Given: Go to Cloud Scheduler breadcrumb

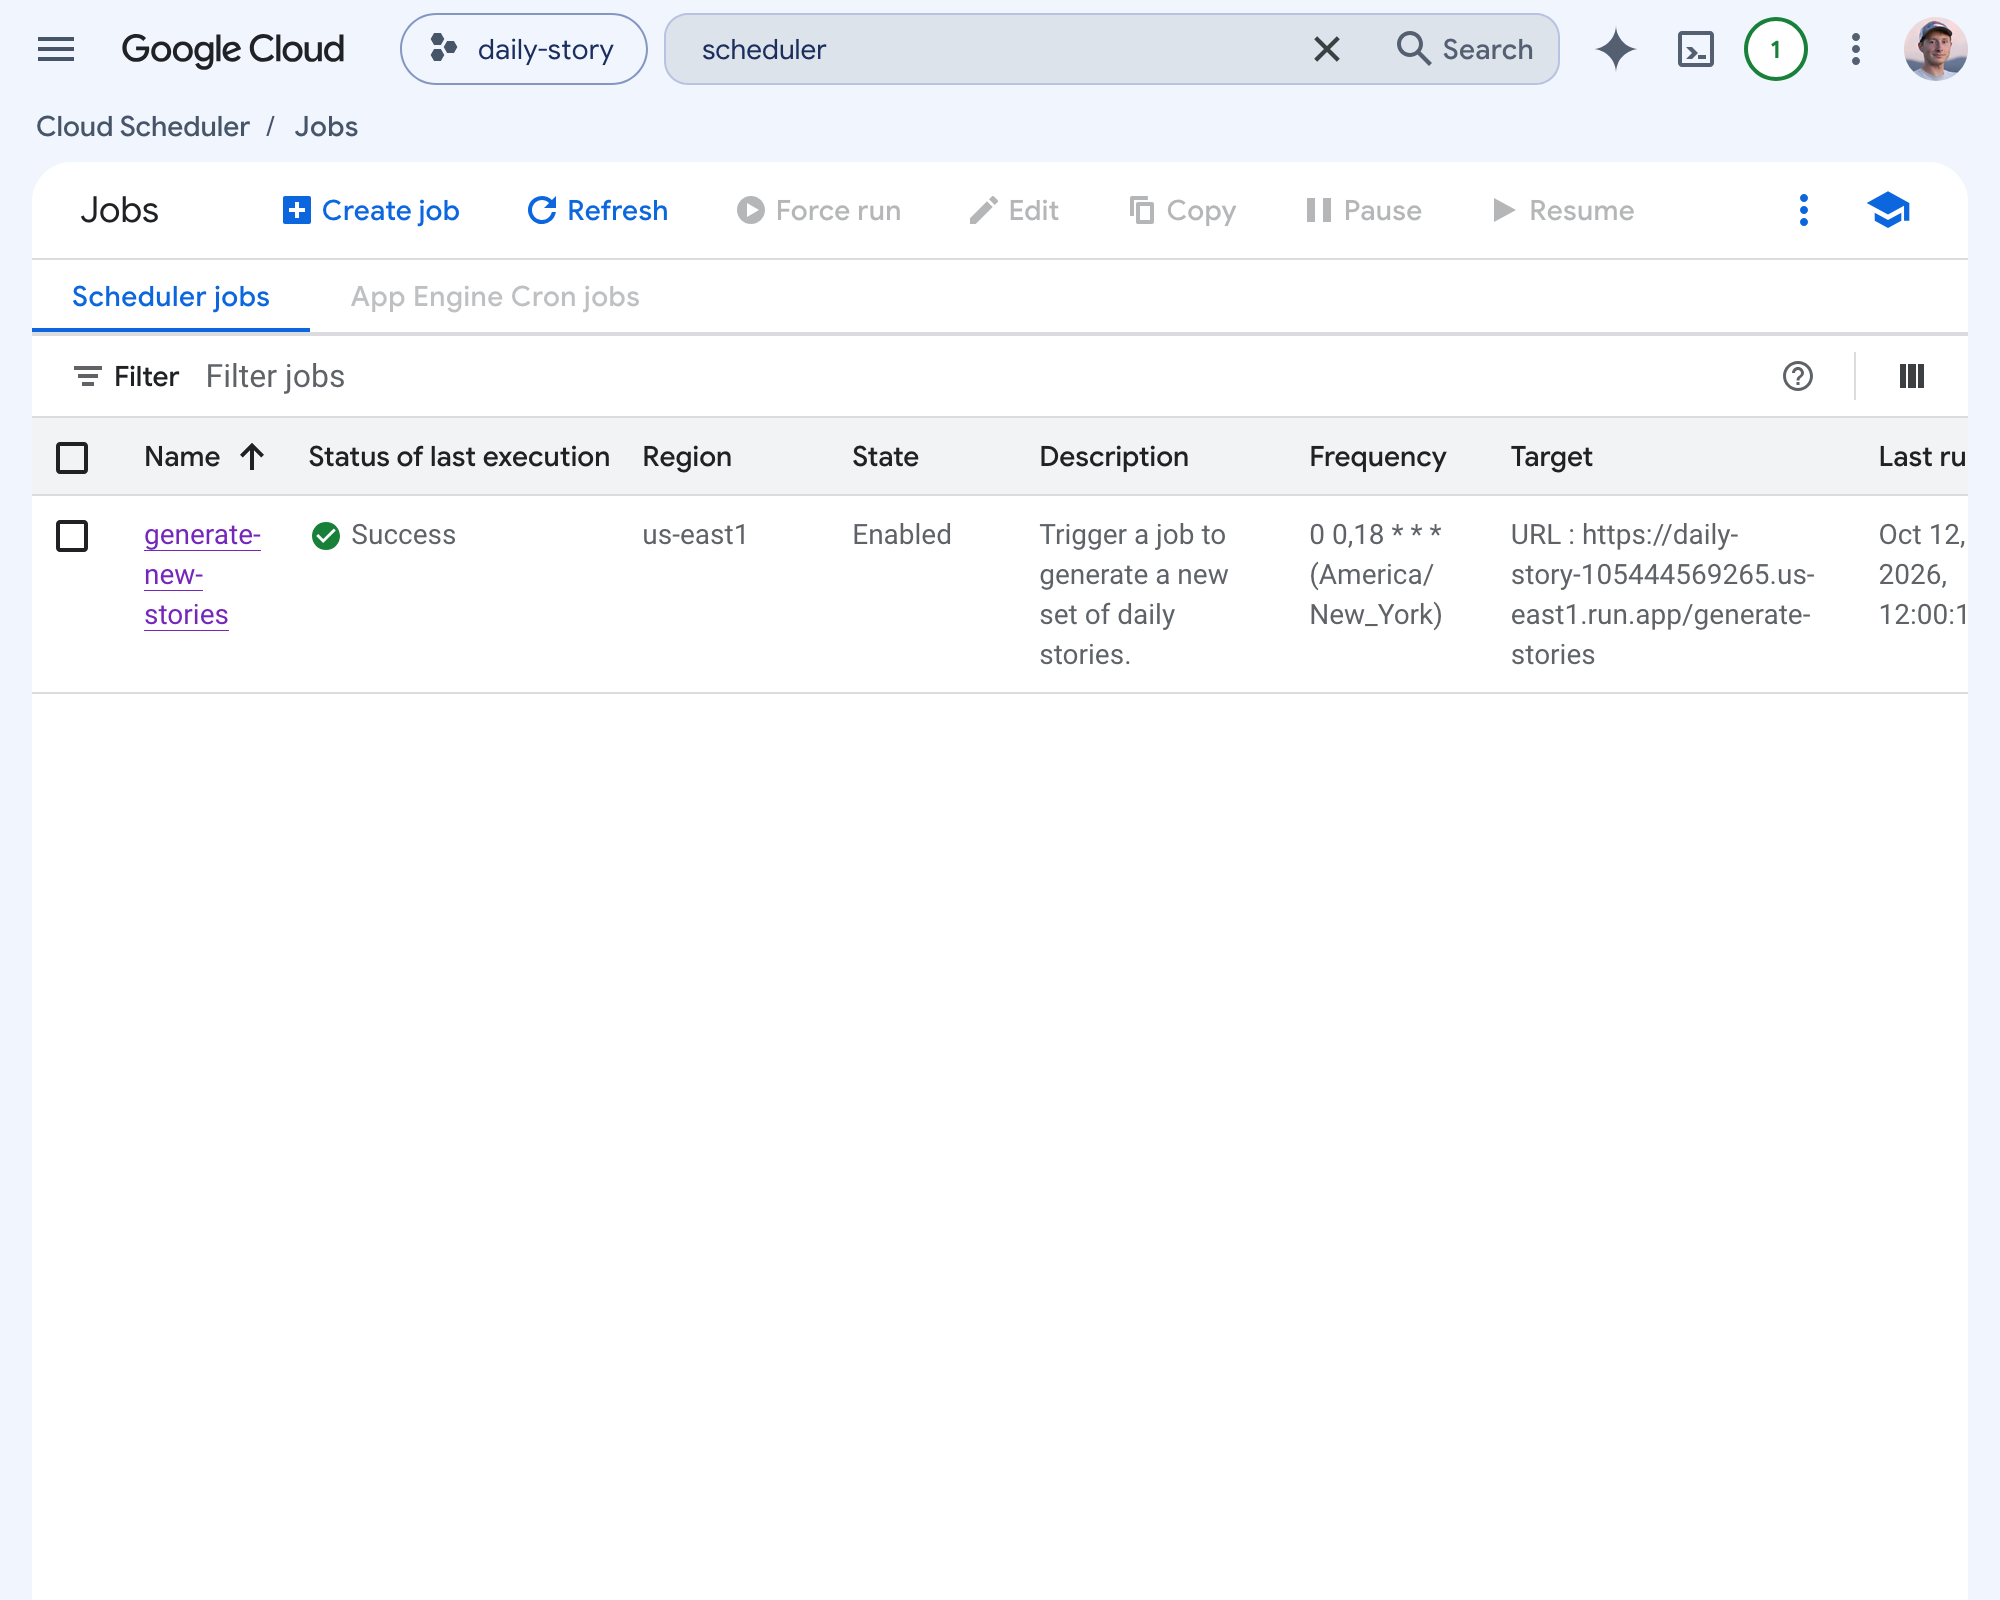Looking at the screenshot, I should pyautogui.click(x=143, y=127).
